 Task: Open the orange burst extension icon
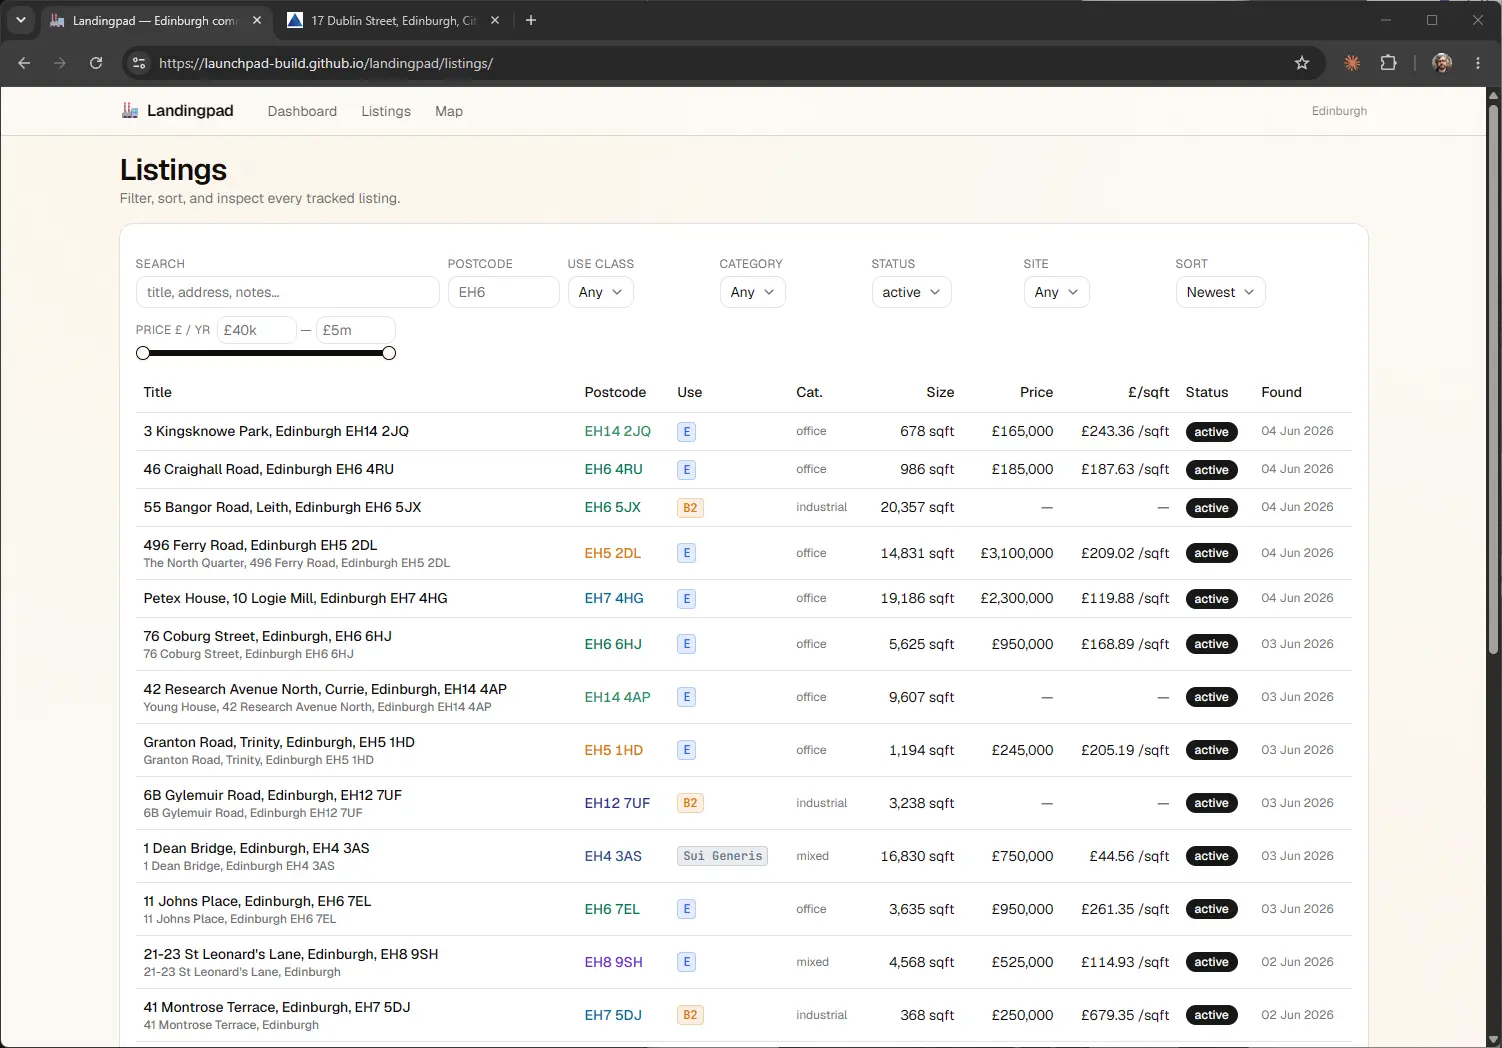coord(1352,63)
